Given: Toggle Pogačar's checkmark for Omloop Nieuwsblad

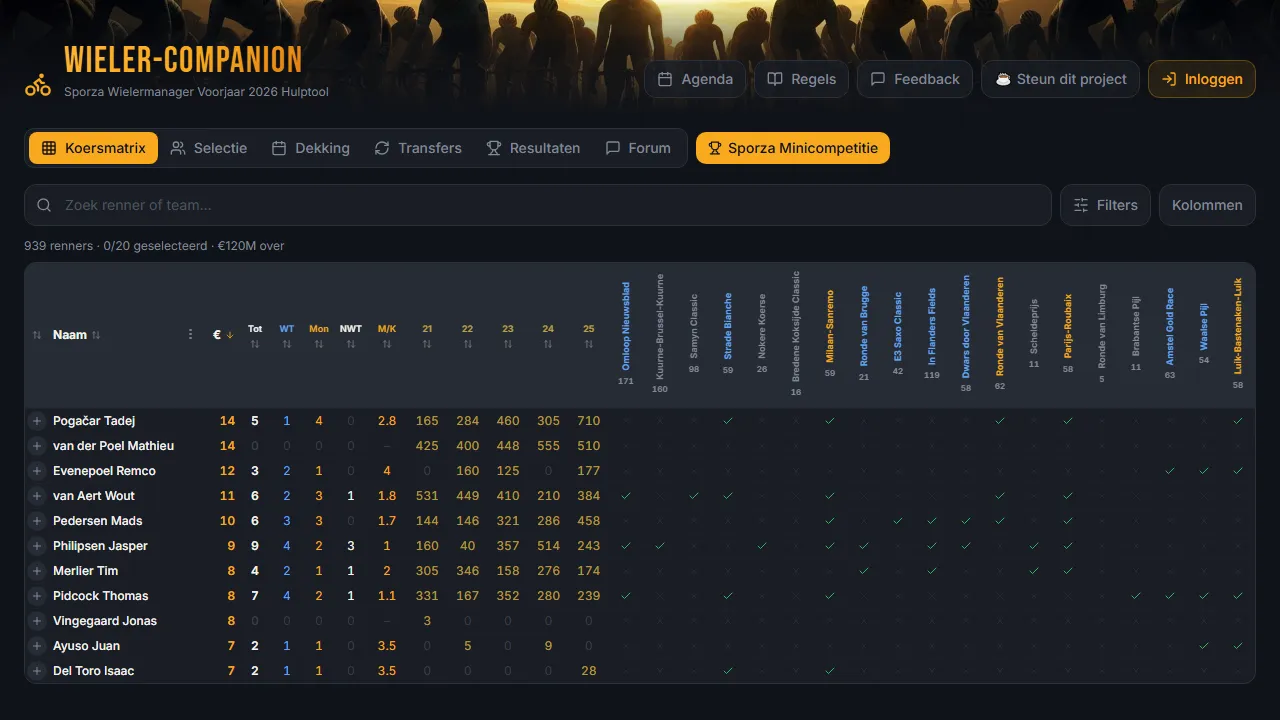Looking at the screenshot, I should point(626,420).
